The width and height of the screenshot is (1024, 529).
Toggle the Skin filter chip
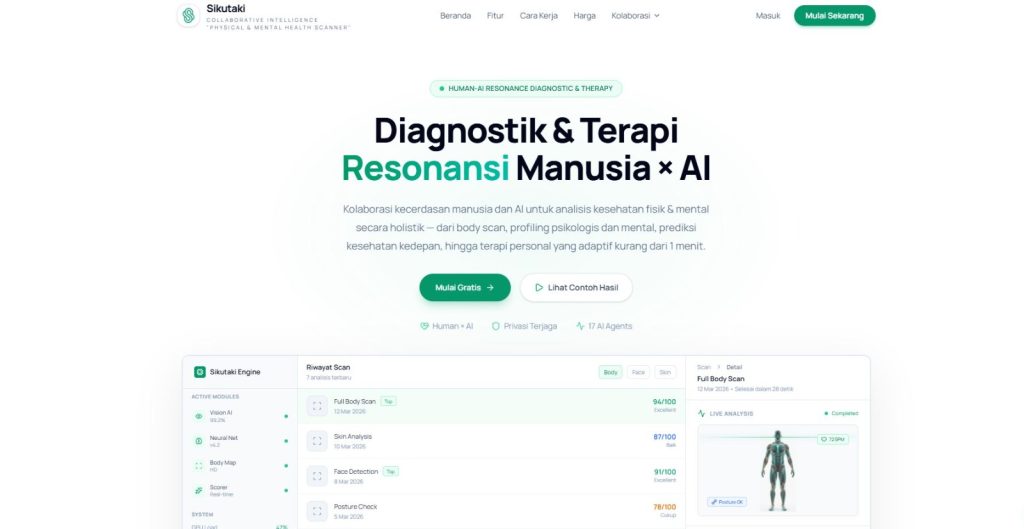665,372
